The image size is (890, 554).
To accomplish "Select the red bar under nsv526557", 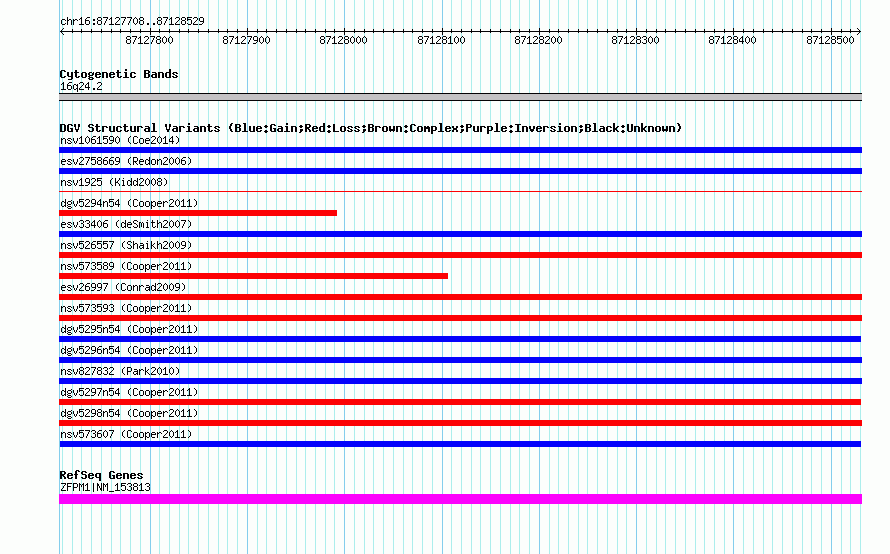I will tap(460, 255).
